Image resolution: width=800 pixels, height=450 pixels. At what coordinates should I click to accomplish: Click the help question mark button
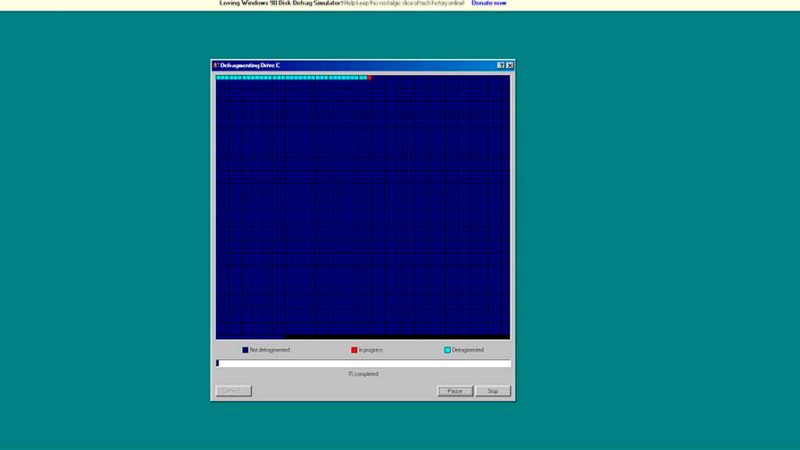(x=501, y=65)
